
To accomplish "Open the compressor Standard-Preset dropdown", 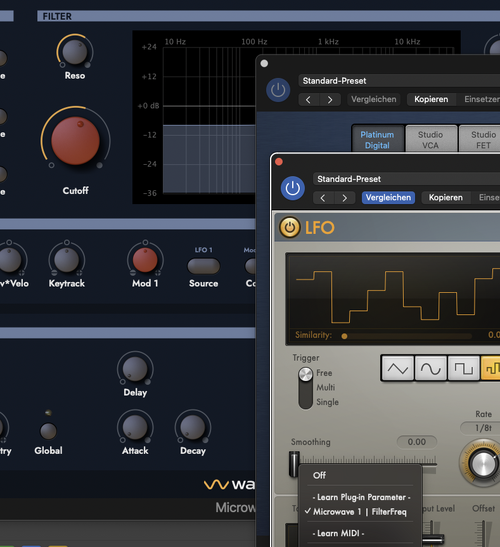I will 399,81.
